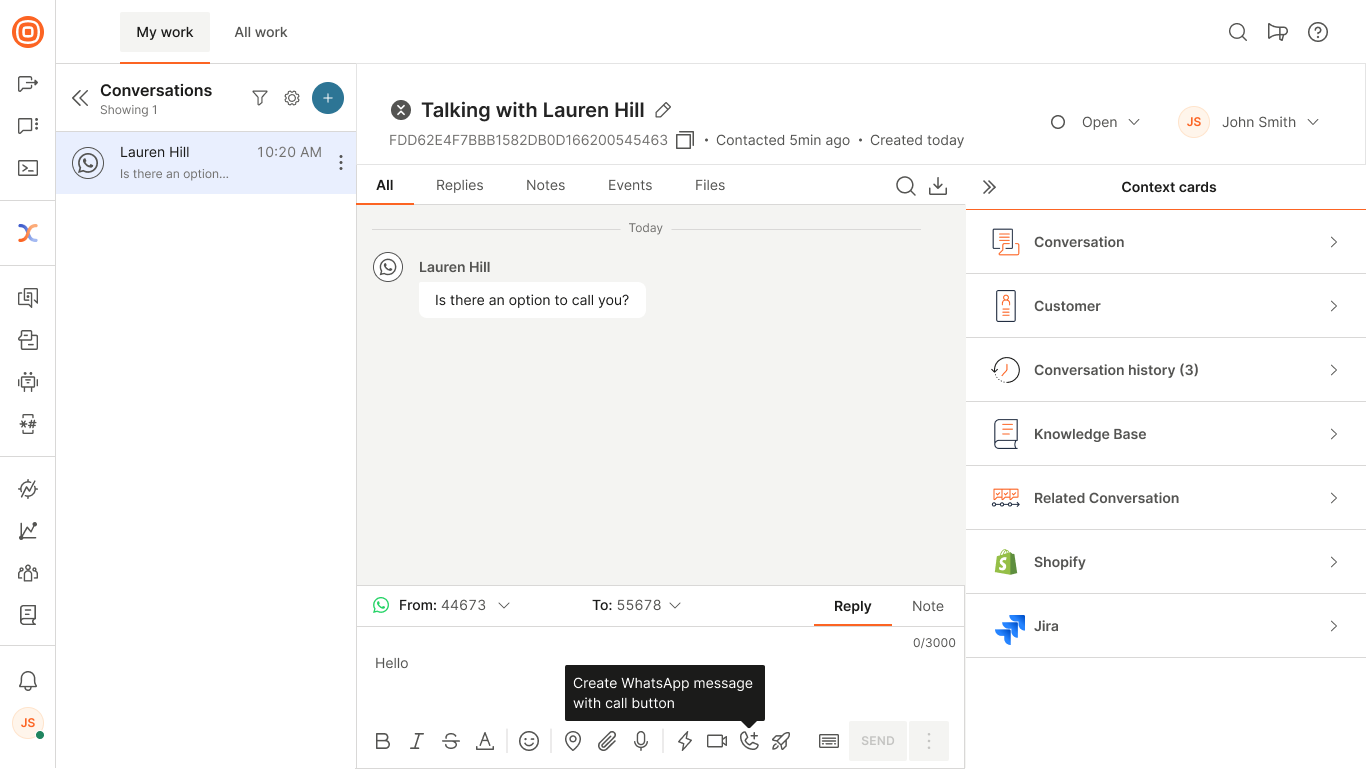Open the emoji picker

tap(529, 741)
